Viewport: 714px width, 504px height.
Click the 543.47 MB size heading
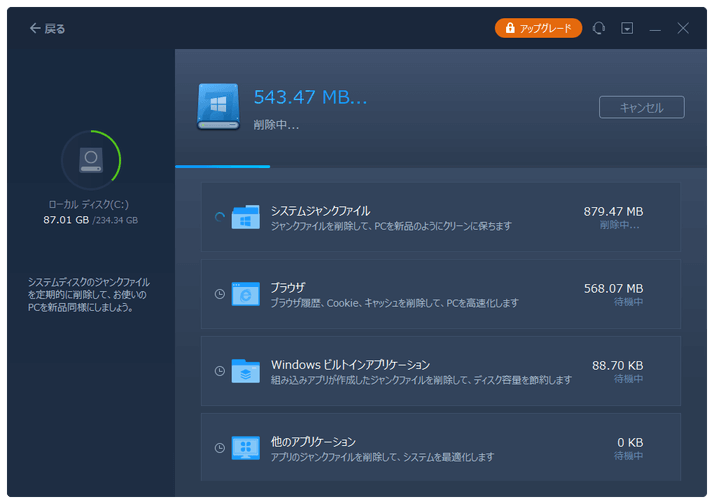point(310,97)
